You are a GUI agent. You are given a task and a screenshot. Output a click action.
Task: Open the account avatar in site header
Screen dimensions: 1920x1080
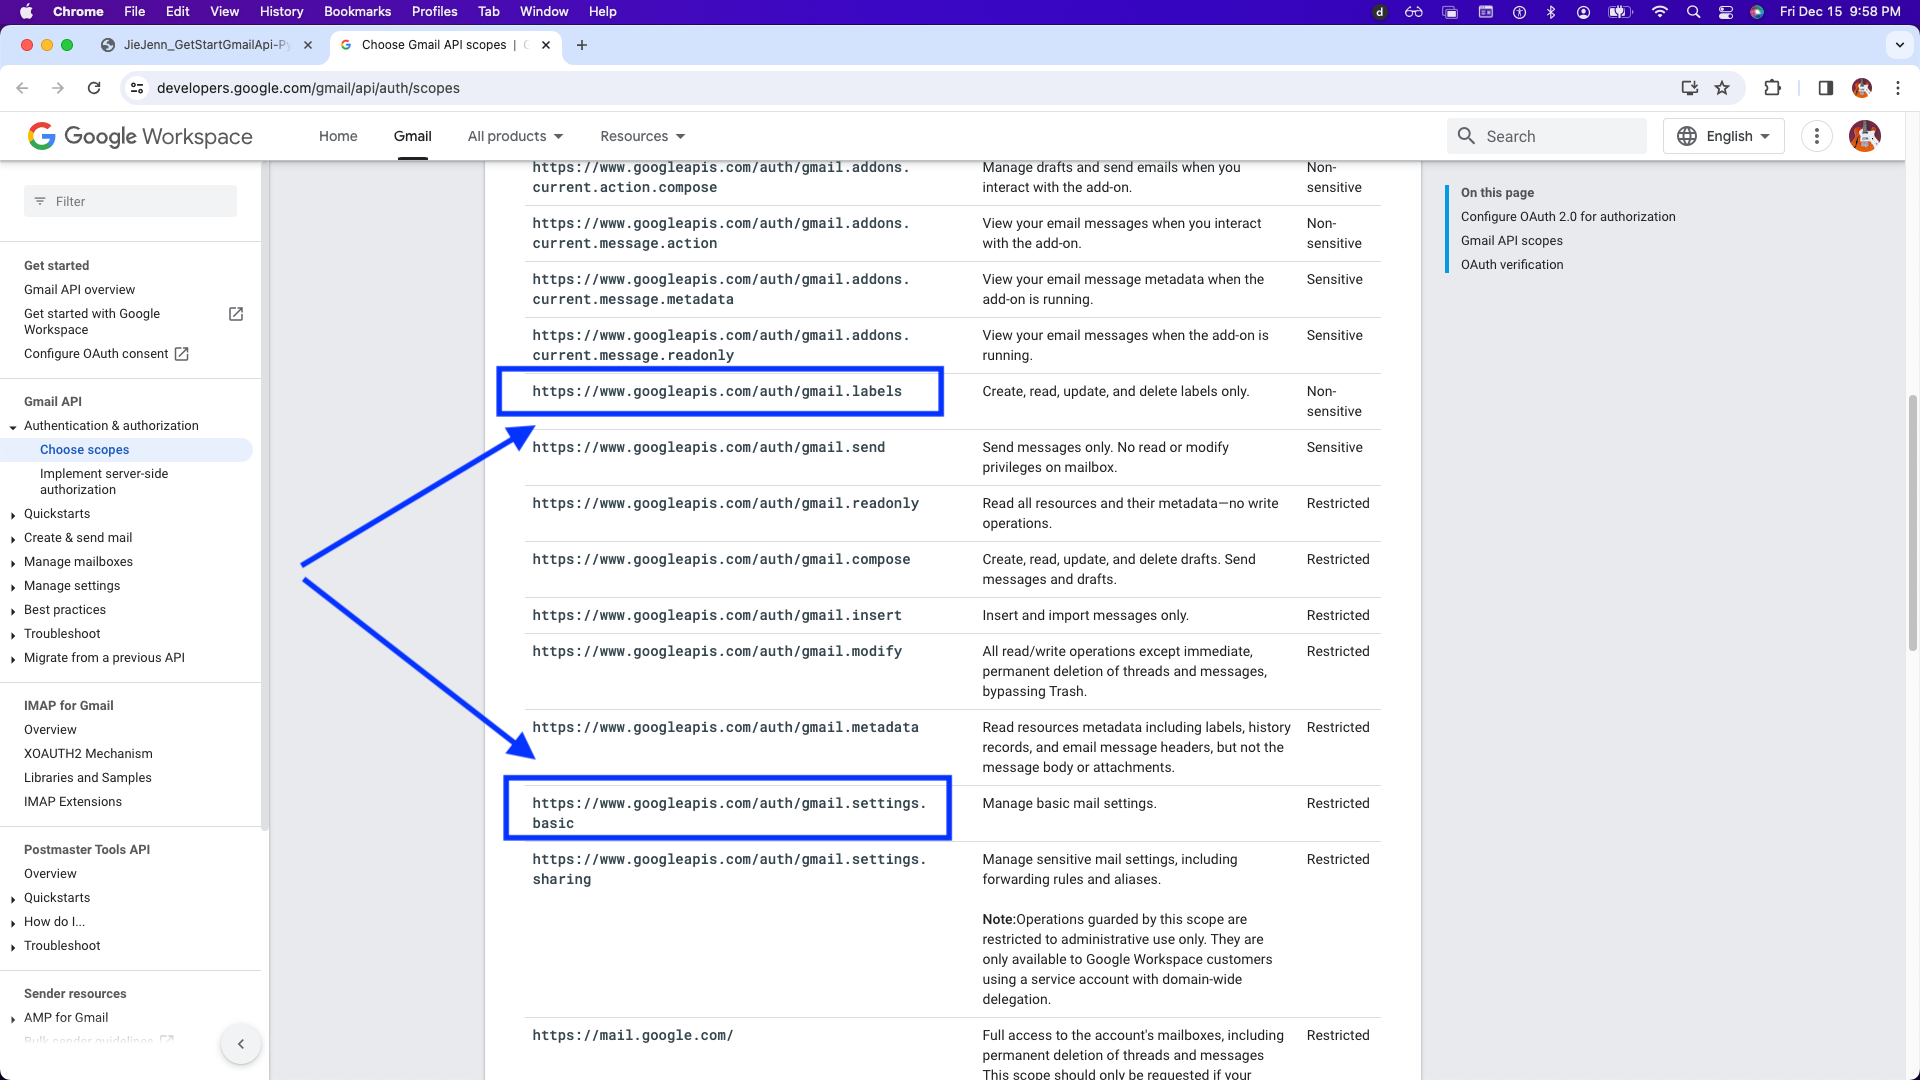tap(1865, 136)
